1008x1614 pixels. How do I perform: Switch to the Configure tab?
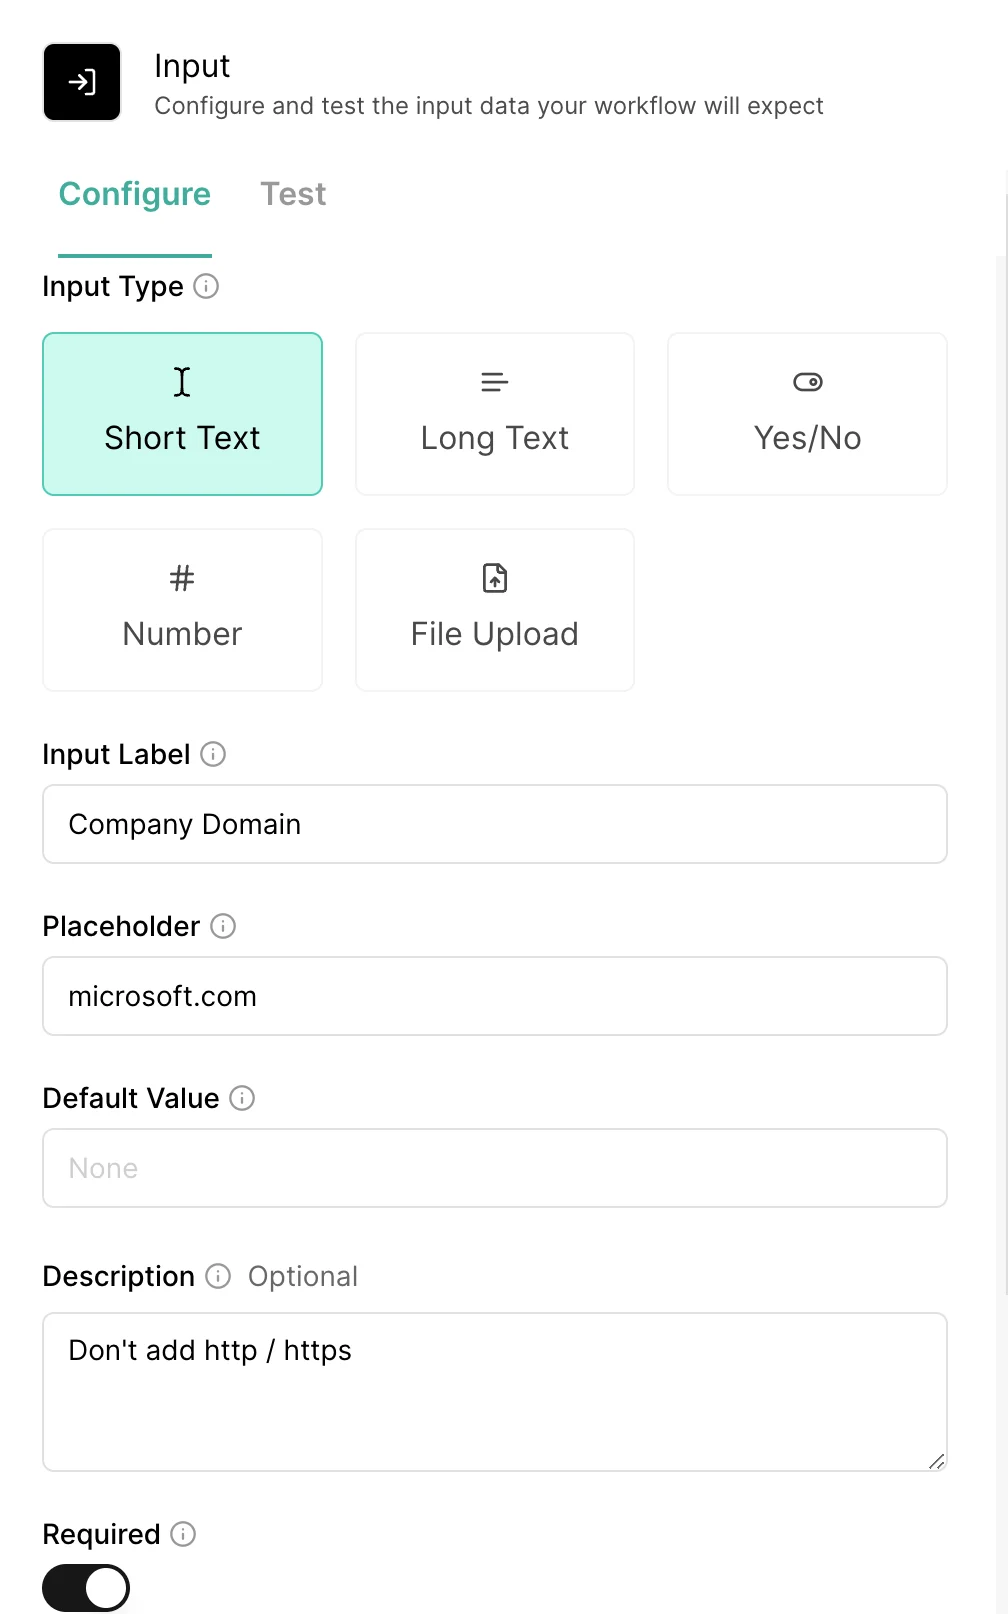pos(135,194)
